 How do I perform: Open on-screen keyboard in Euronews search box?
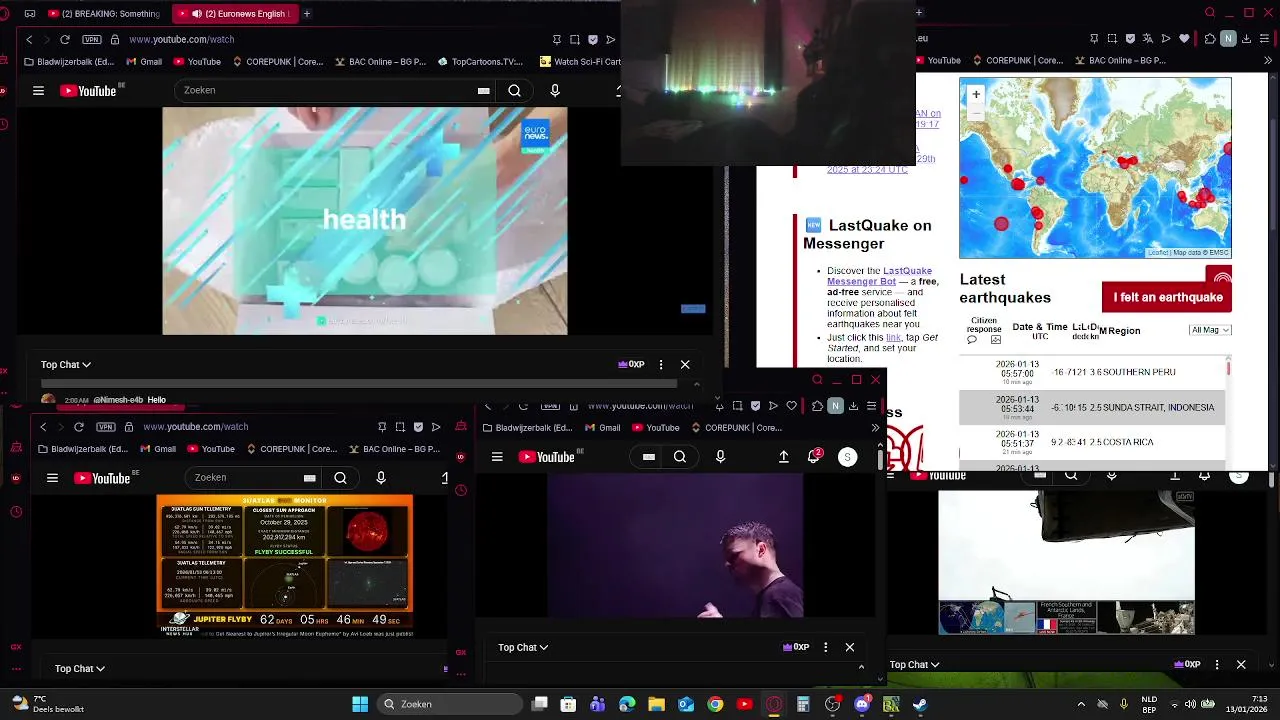point(483,91)
